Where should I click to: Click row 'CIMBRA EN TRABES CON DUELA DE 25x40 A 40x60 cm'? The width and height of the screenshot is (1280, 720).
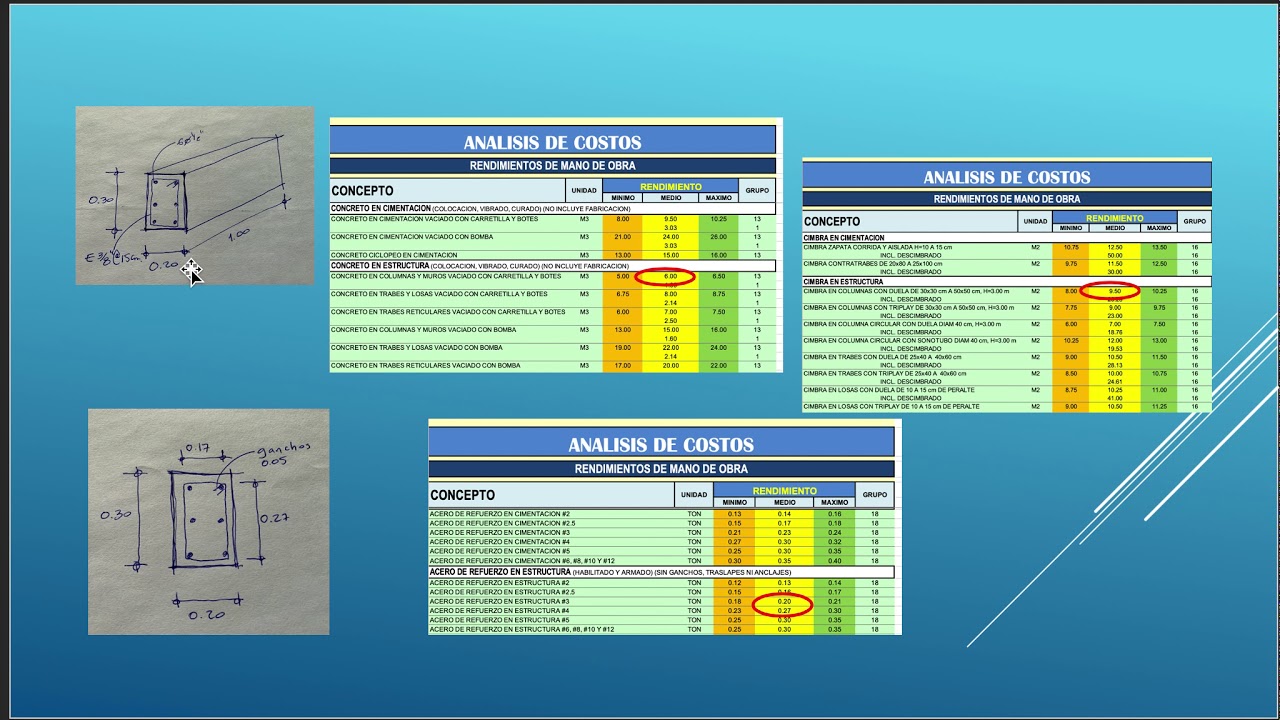[1007, 357]
